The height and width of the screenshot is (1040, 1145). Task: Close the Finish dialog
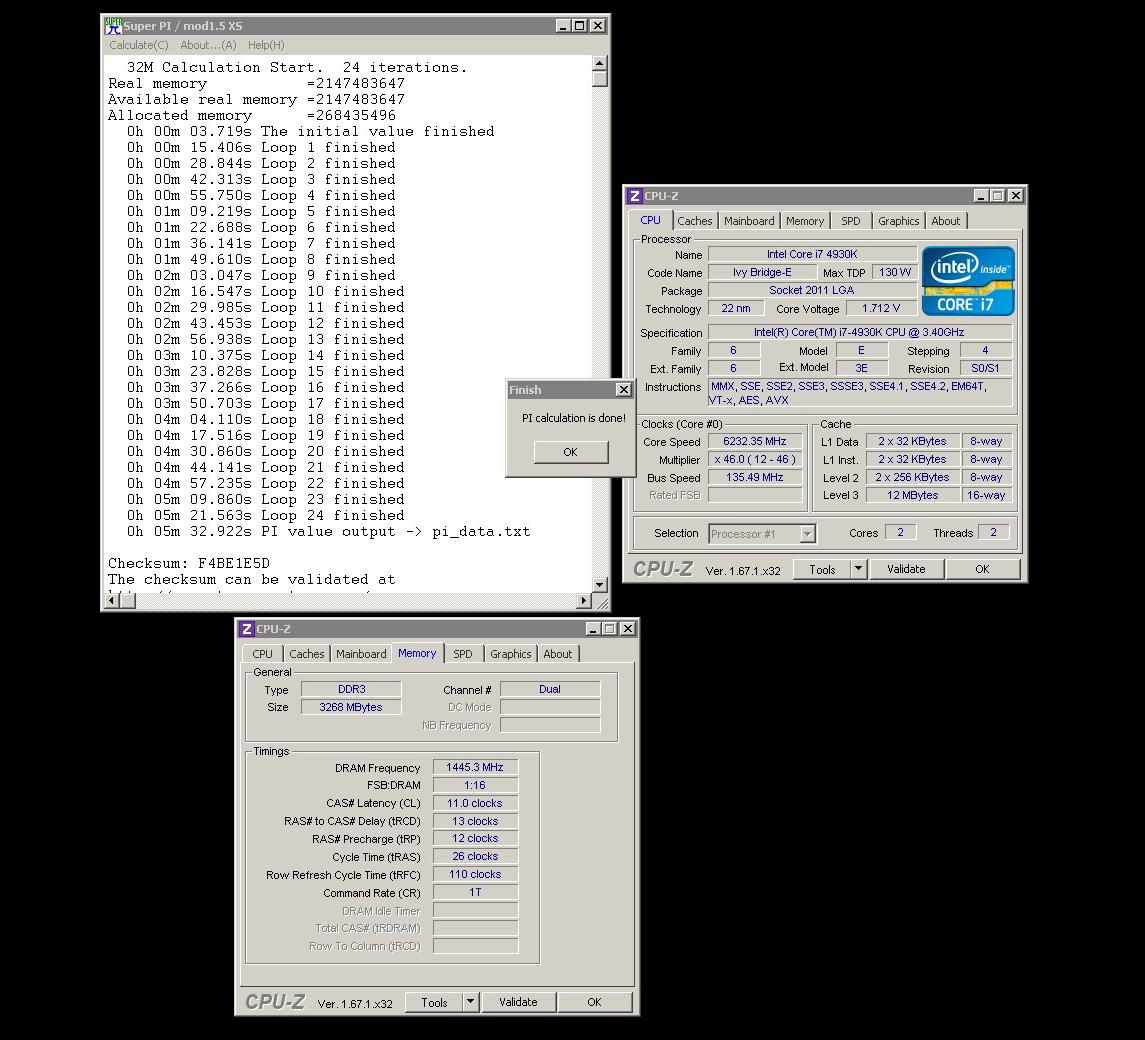pyautogui.click(x=624, y=390)
